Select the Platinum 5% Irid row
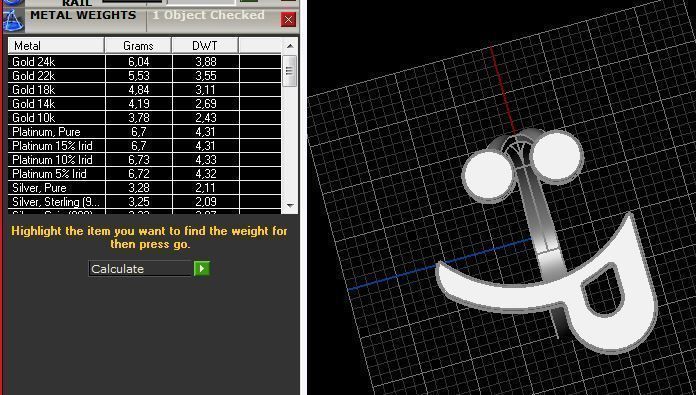 [145, 174]
